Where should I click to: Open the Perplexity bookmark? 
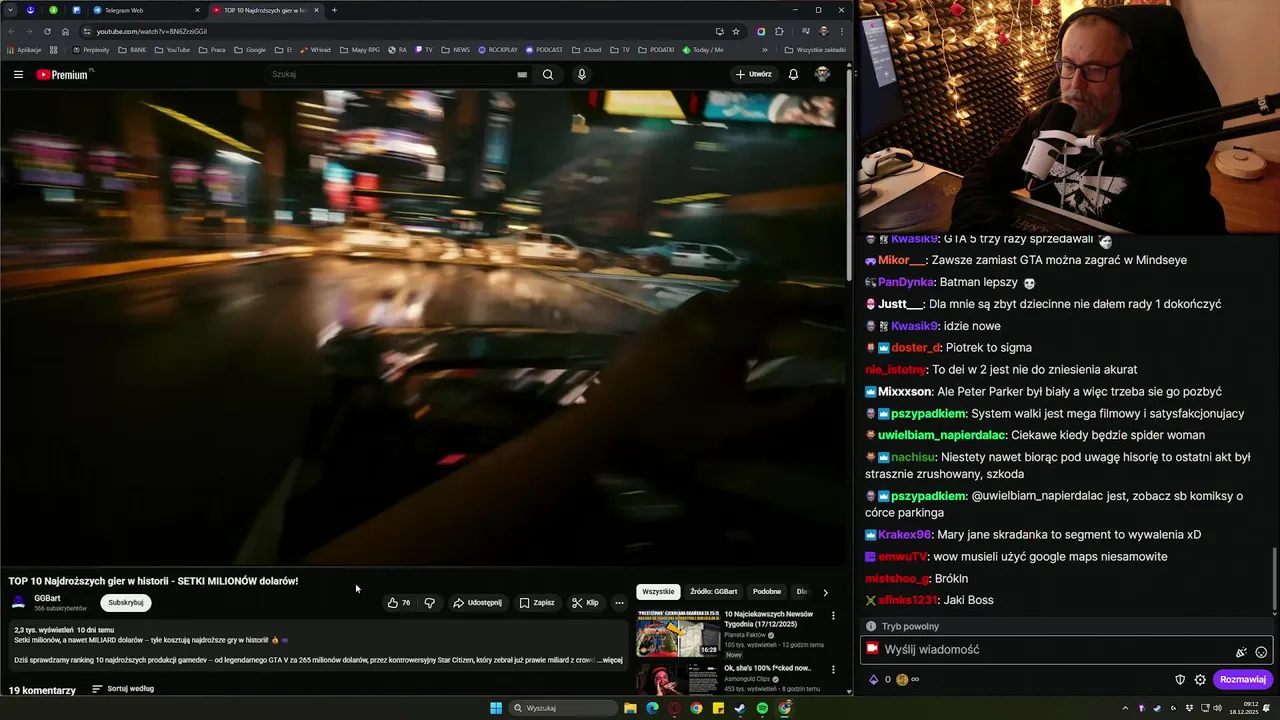91,49
